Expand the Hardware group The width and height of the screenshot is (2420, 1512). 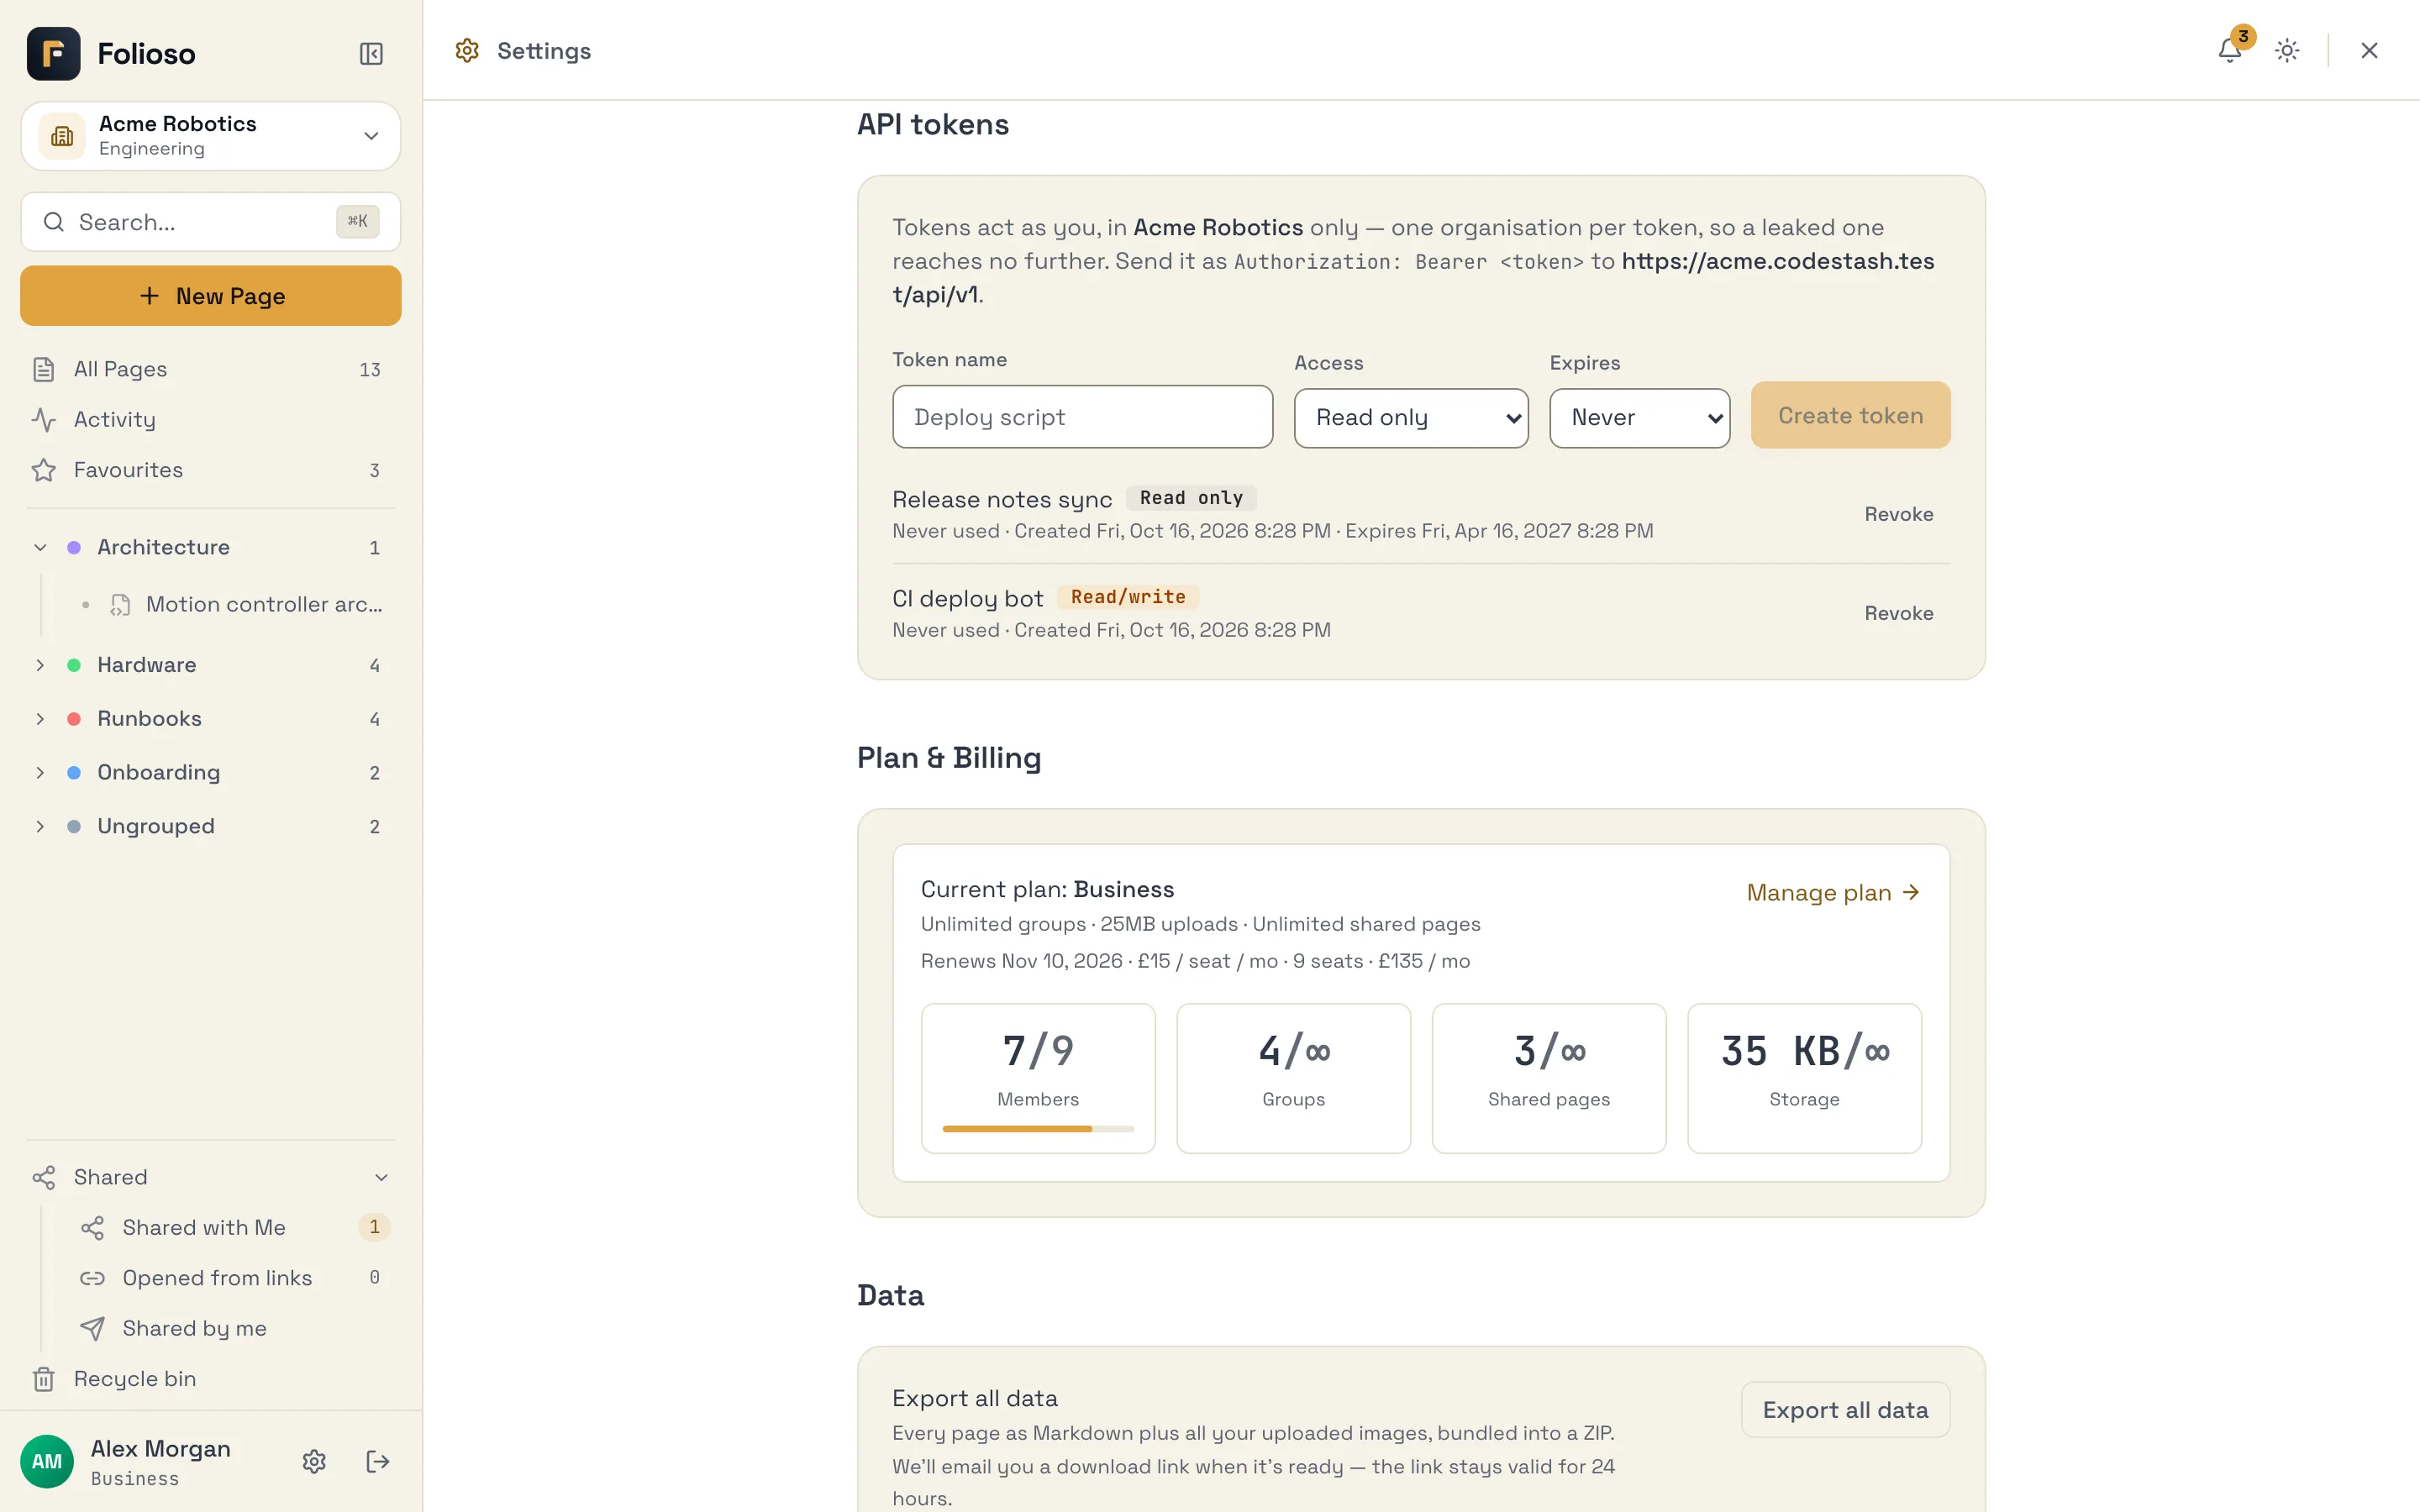point(40,665)
